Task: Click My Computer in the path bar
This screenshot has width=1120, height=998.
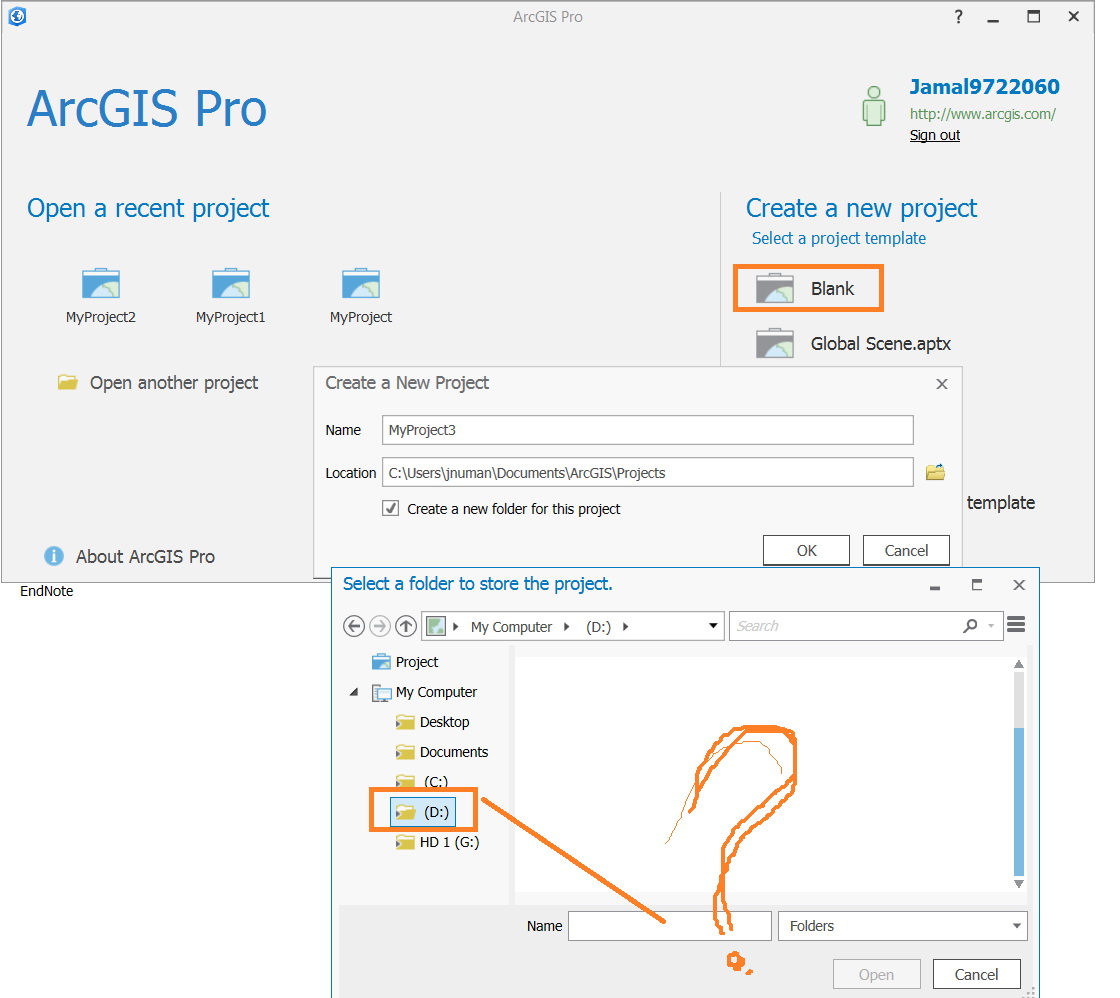Action: click(511, 627)
